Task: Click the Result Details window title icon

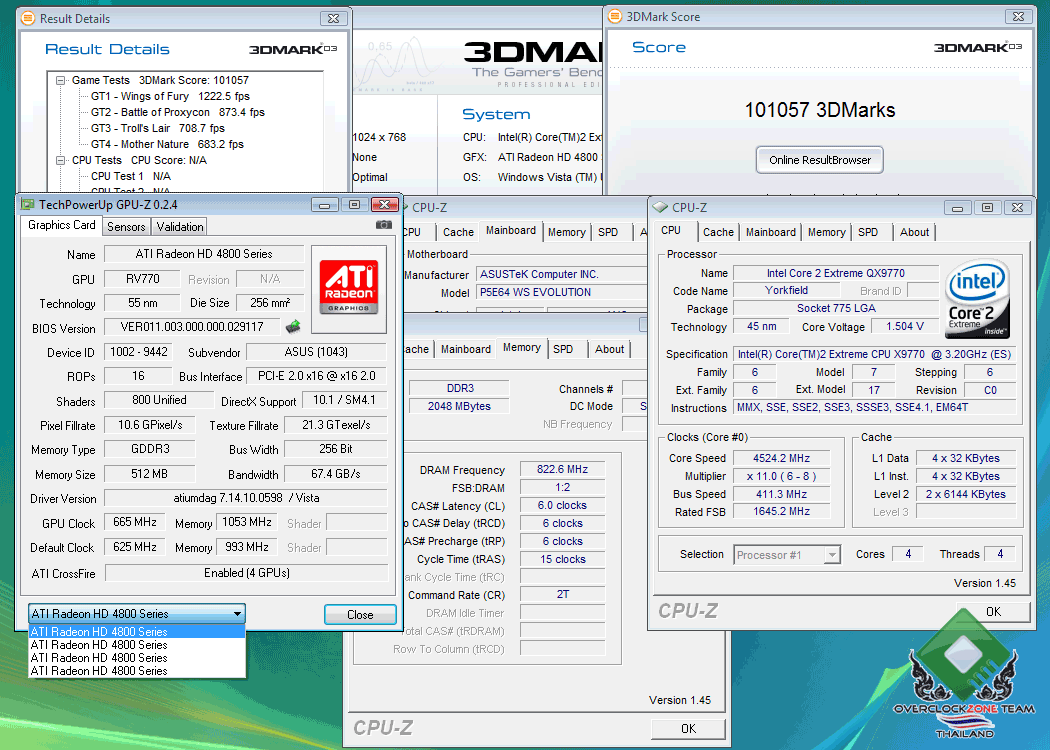Action: coord(28,18)
